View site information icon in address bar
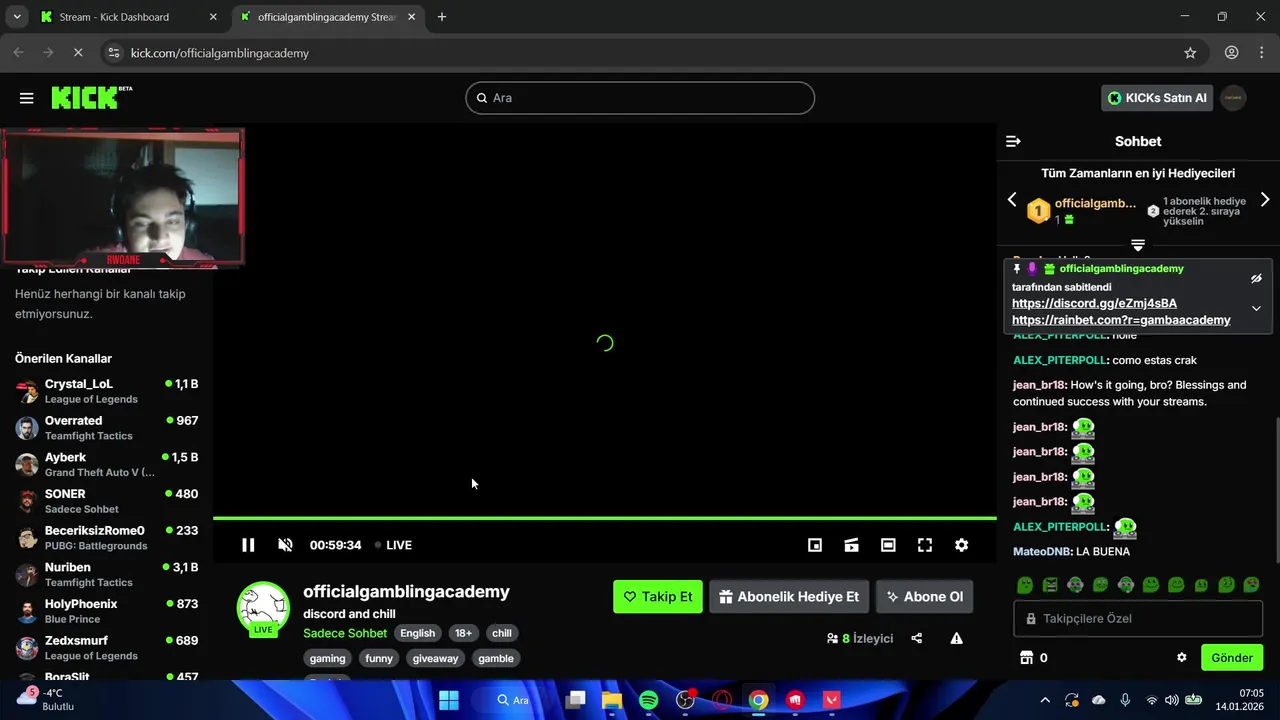1280x720 pixels. point(113,53)
